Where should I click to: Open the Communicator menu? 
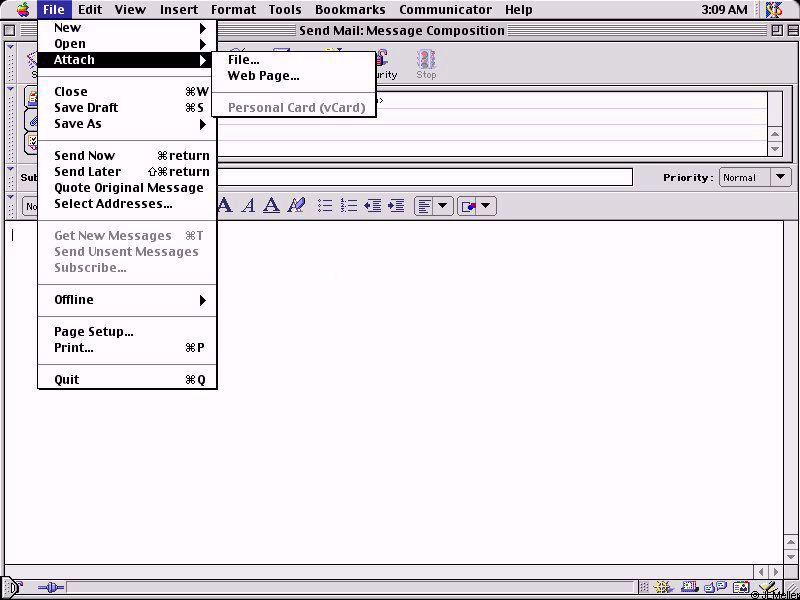pos(445,10)
